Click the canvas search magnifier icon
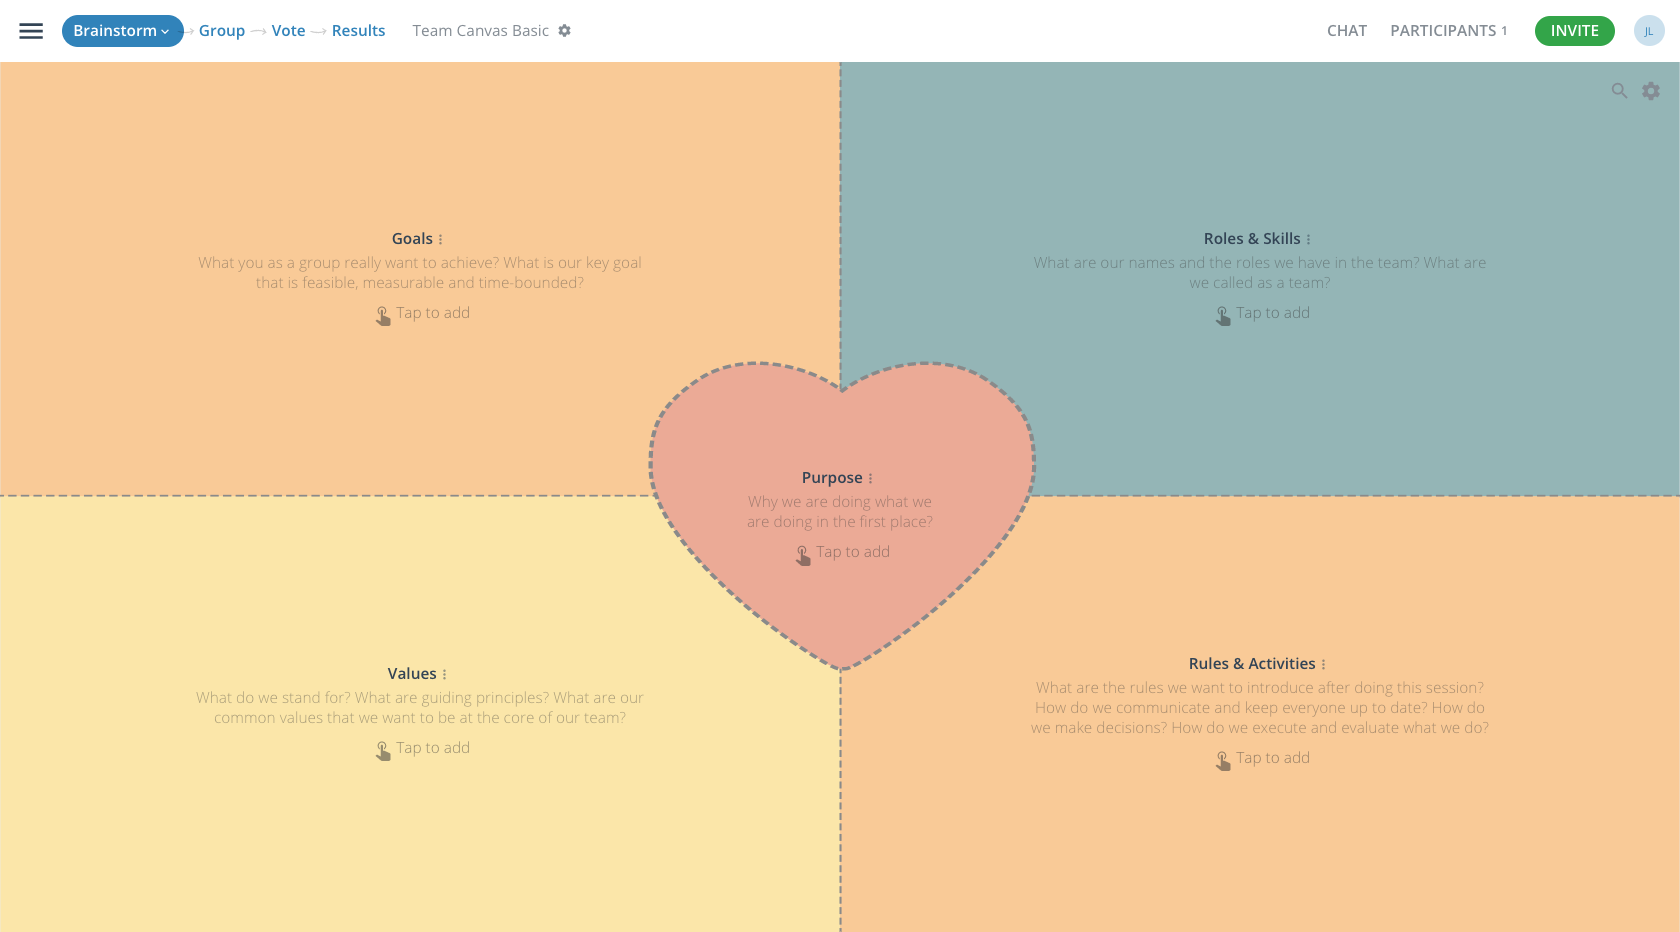1680x932 pixels. [1619, 91]
